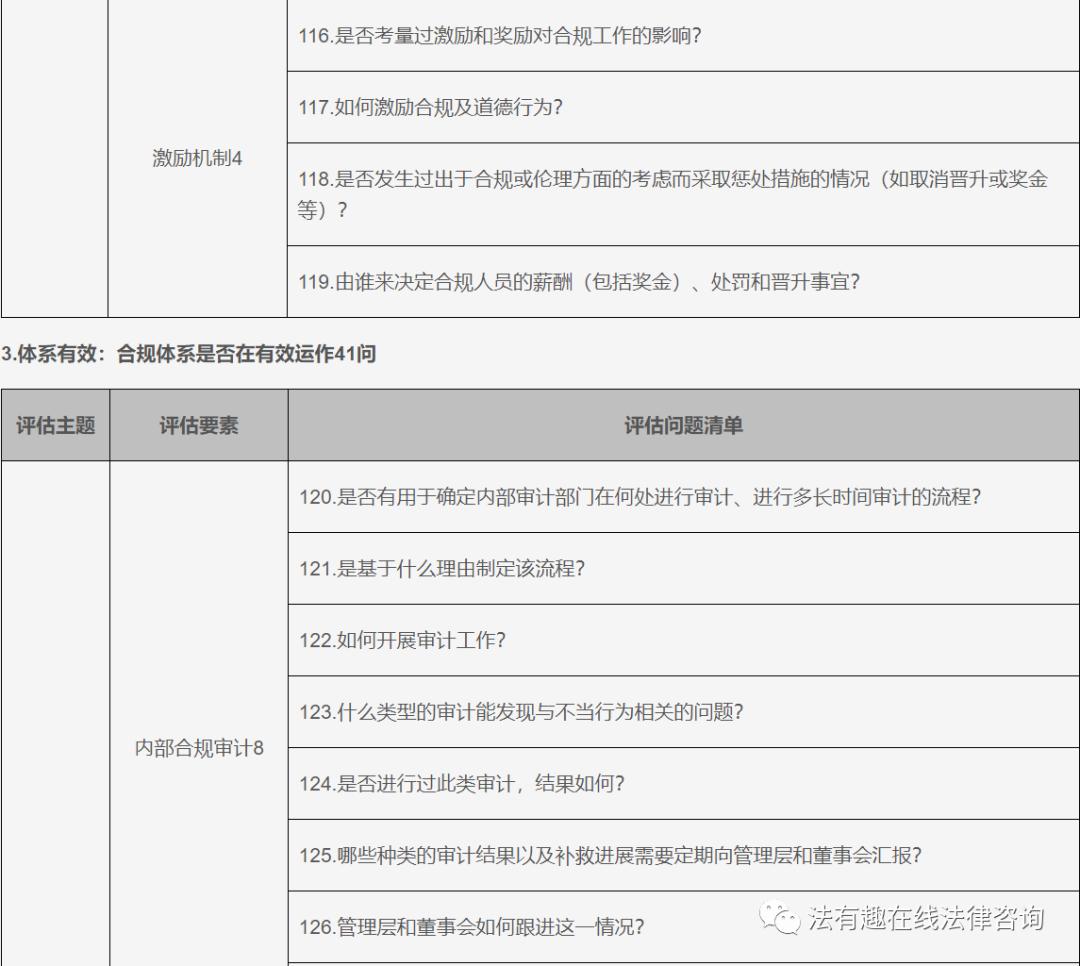Click the 内部合规审计8 cell

[x=199, y=745]
